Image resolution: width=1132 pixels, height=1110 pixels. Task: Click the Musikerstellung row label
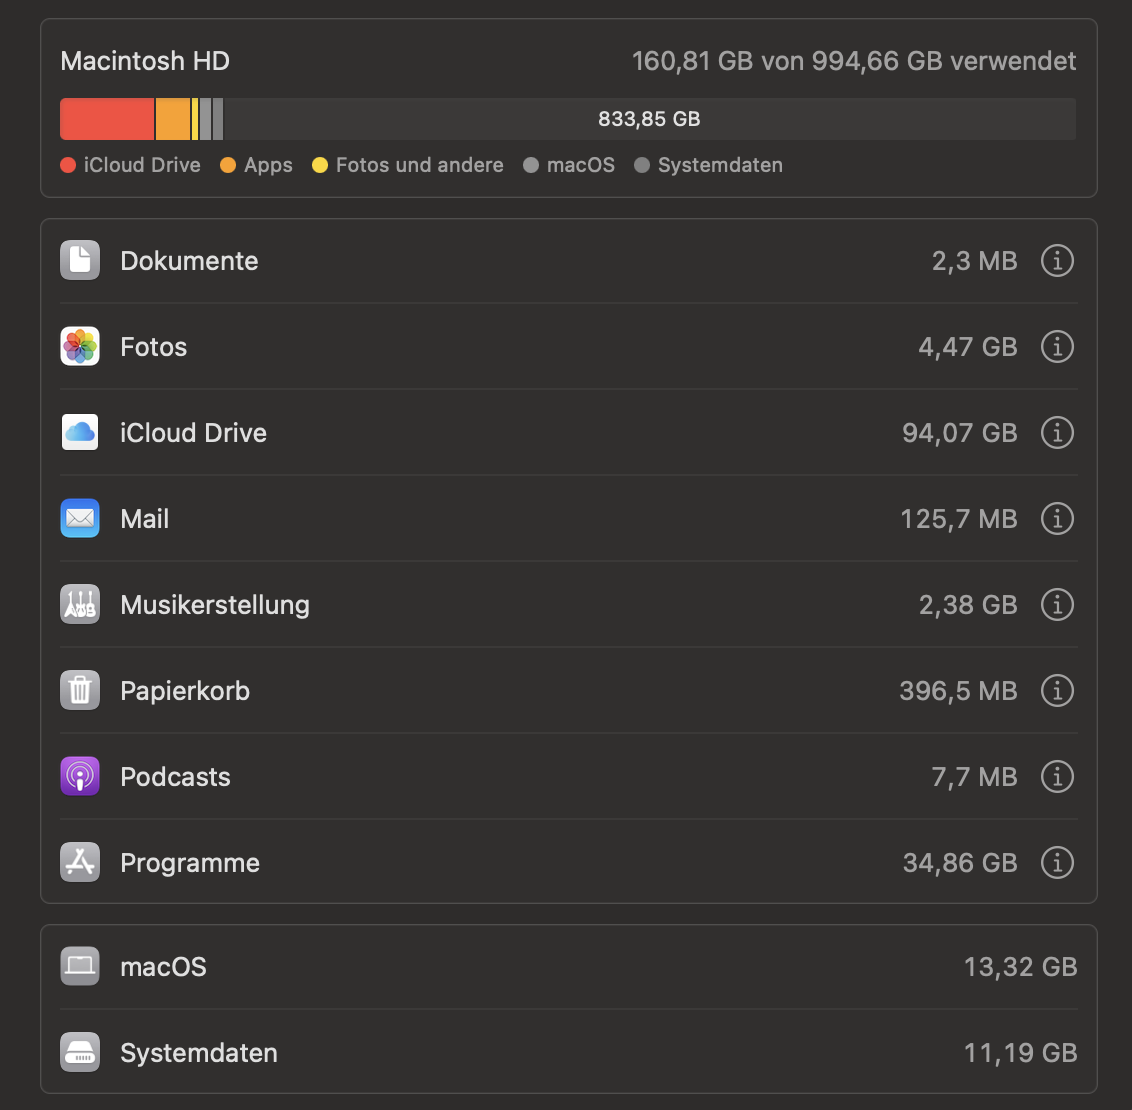tap(215, 605)
